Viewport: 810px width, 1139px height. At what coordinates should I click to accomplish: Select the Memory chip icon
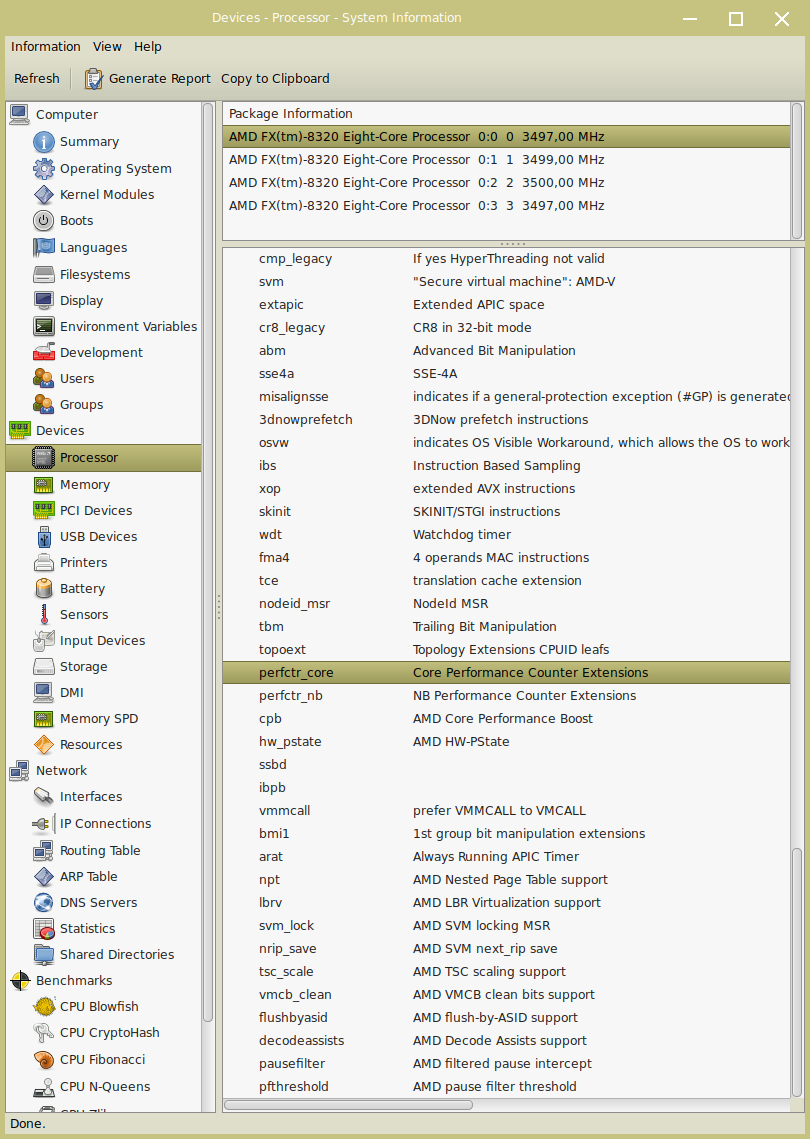44,485
